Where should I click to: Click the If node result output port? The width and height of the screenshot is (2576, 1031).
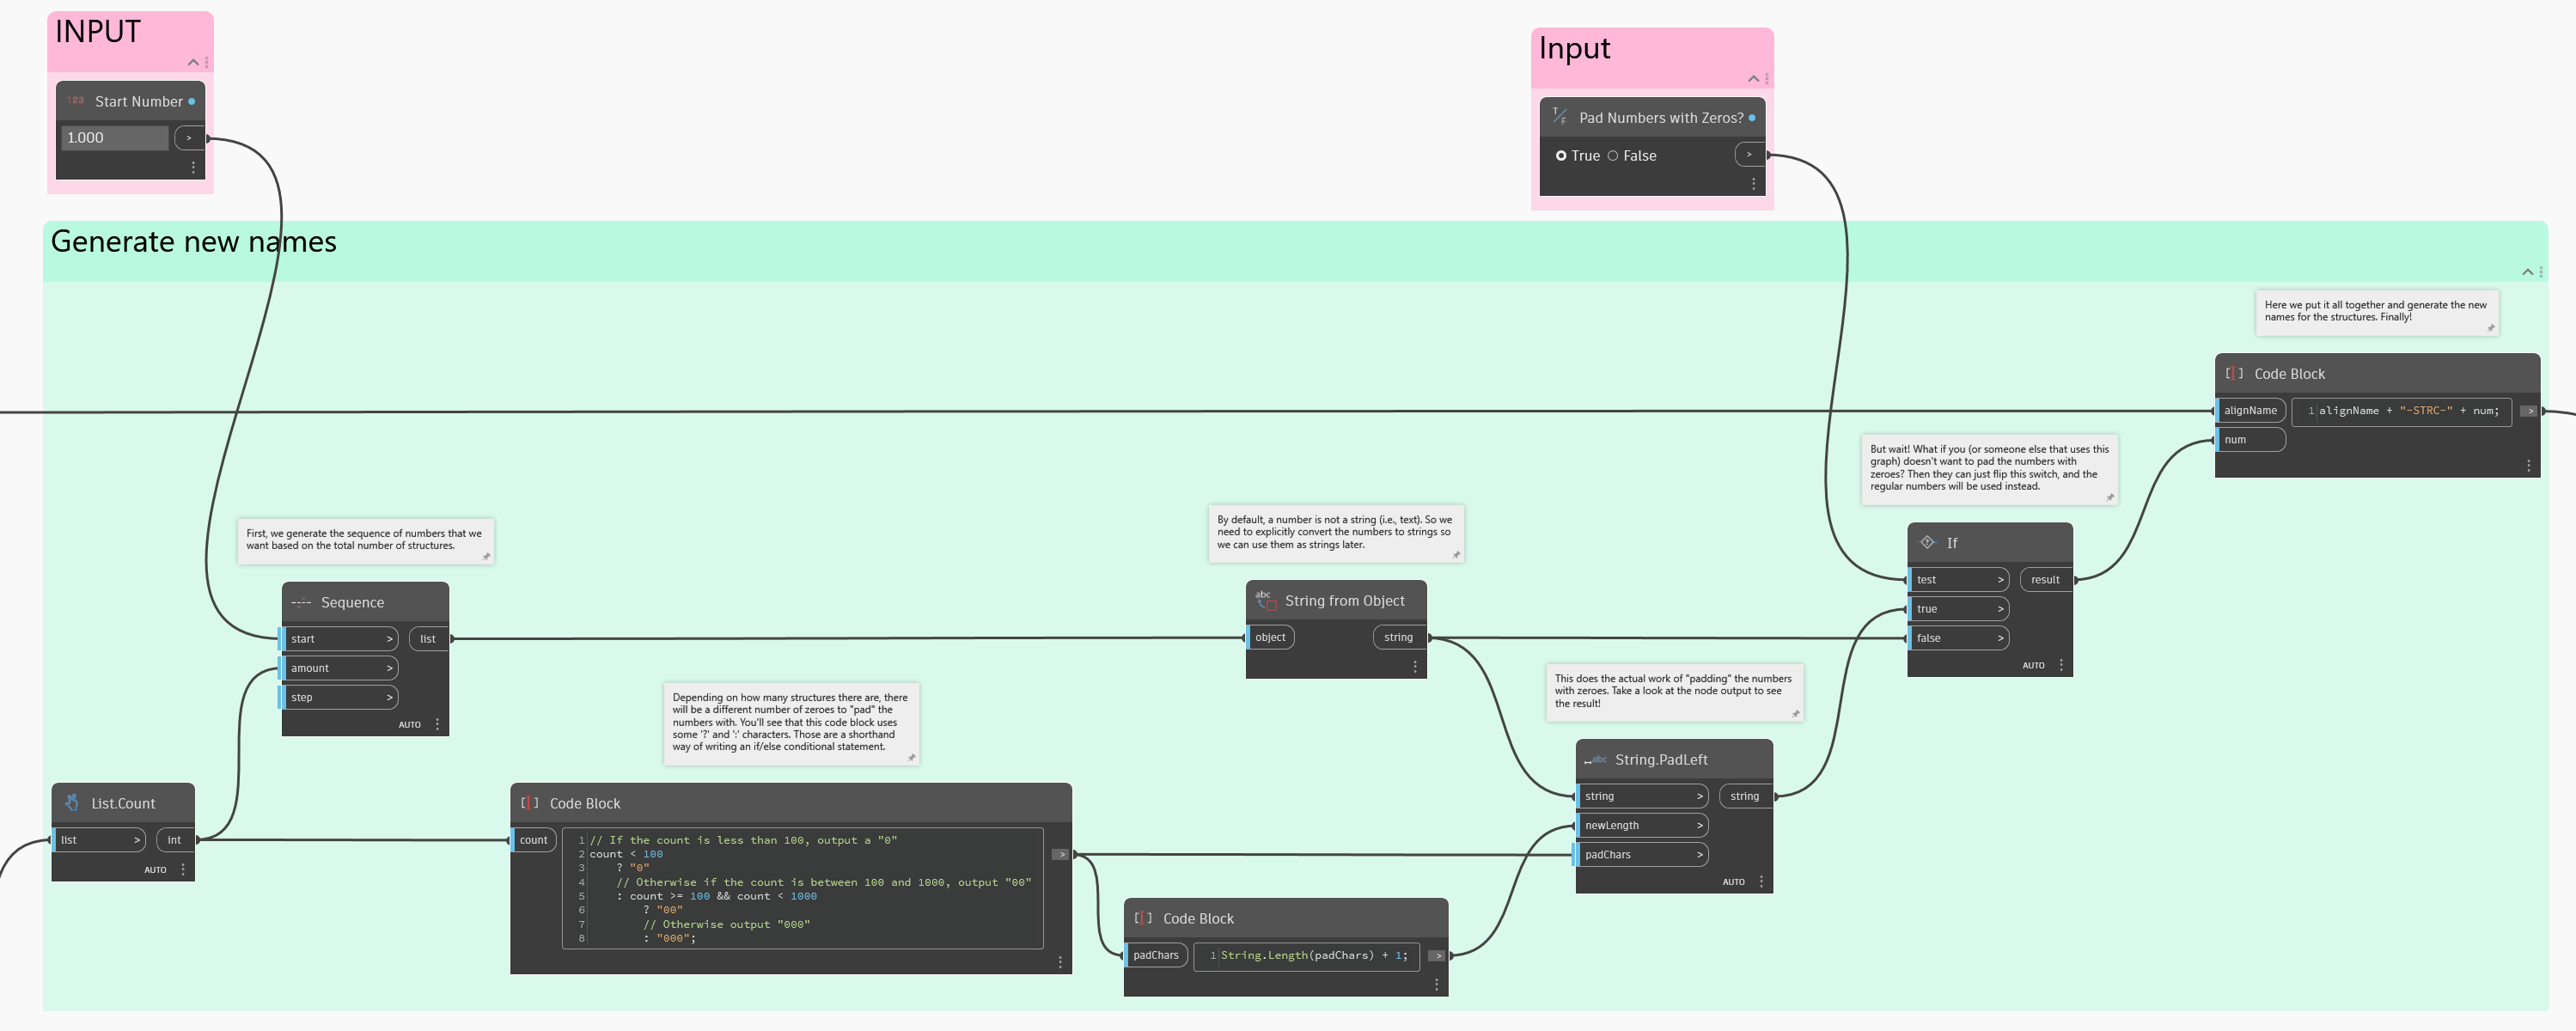[x=2045, y=580]
